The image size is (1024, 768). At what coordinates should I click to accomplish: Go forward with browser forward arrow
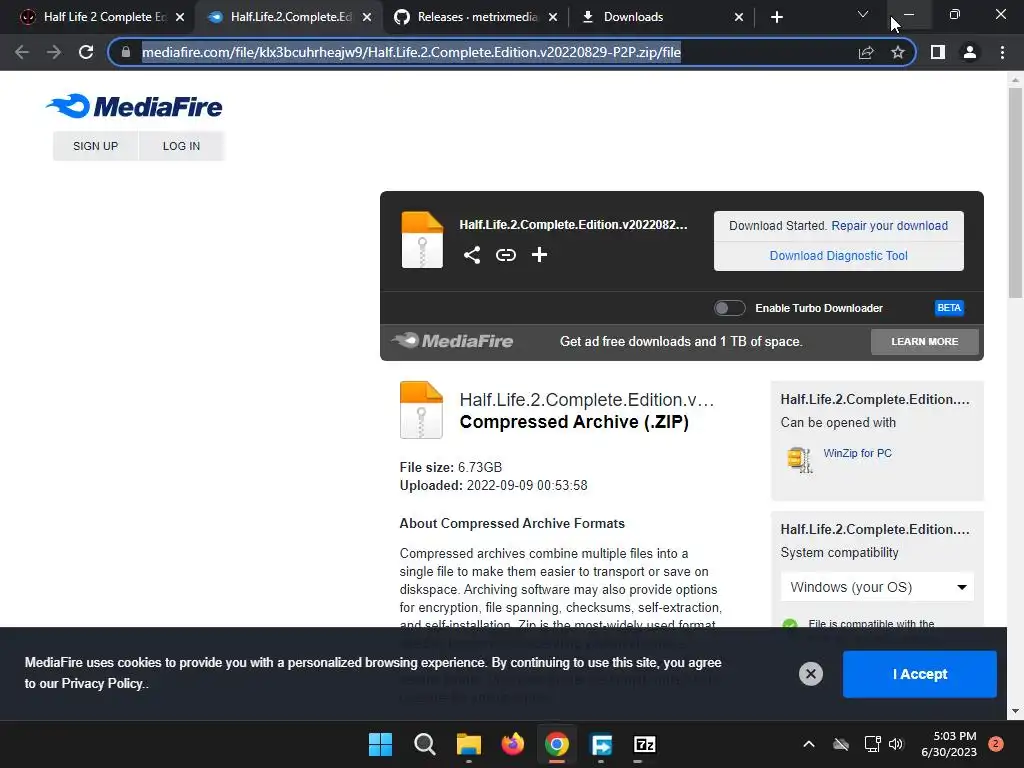54,52
